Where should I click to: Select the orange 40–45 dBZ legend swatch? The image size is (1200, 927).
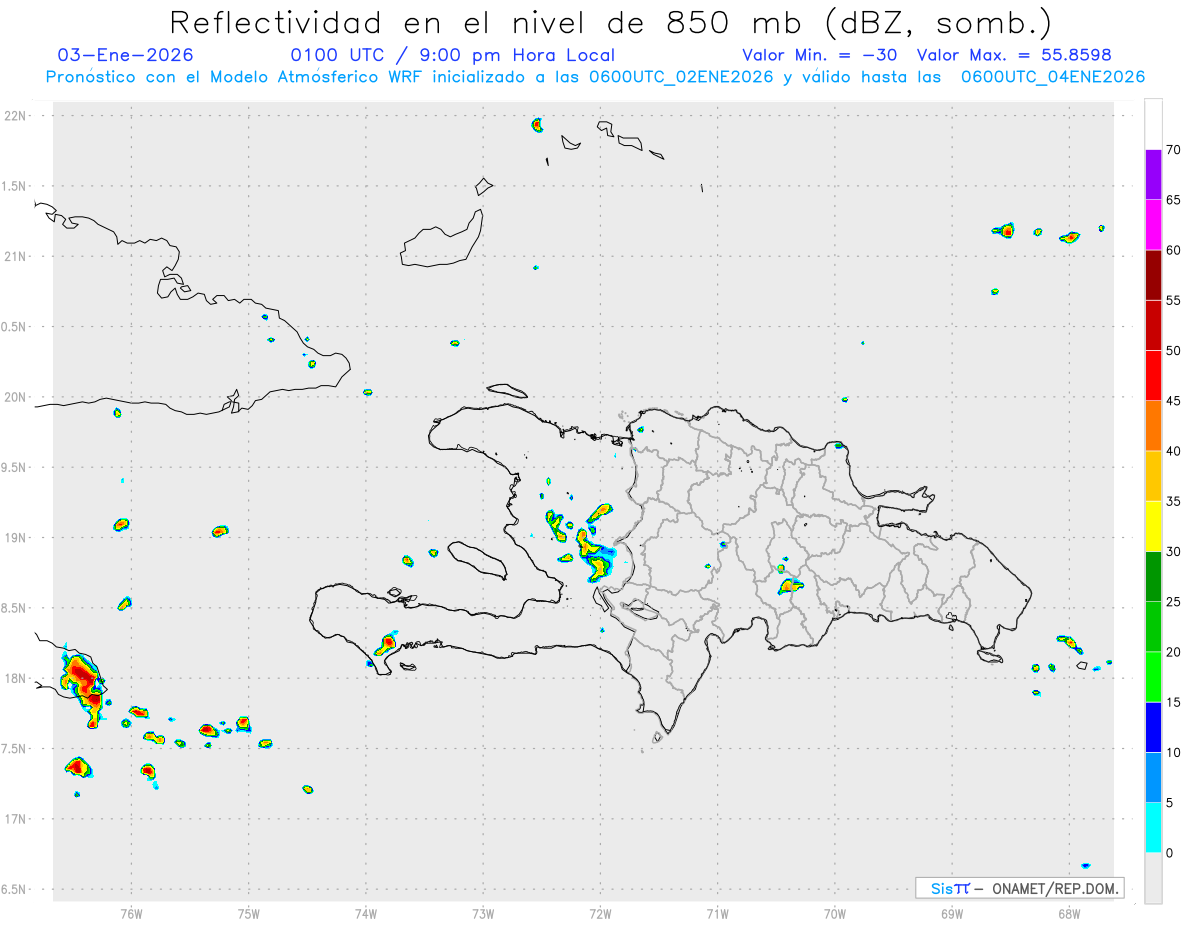coord(1153,426)
